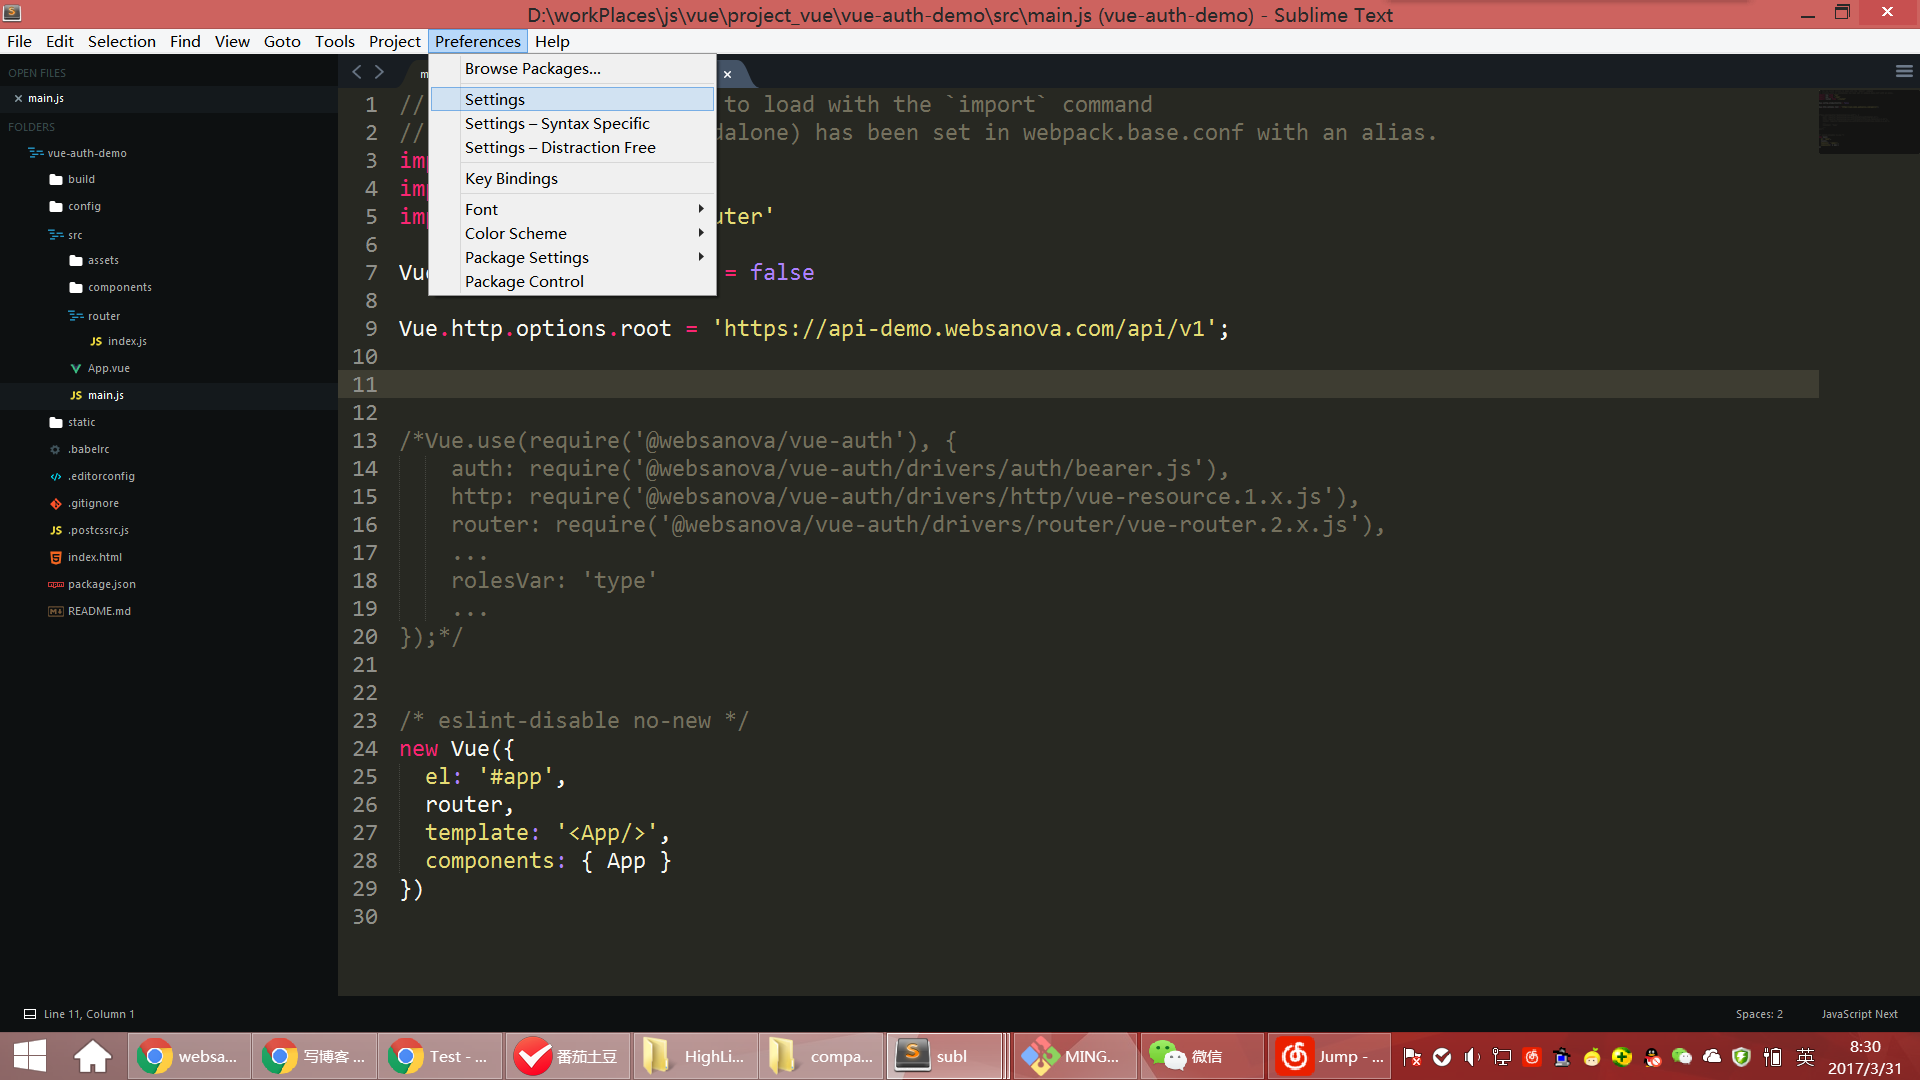Open the Help menu

[x=552, y=41]
